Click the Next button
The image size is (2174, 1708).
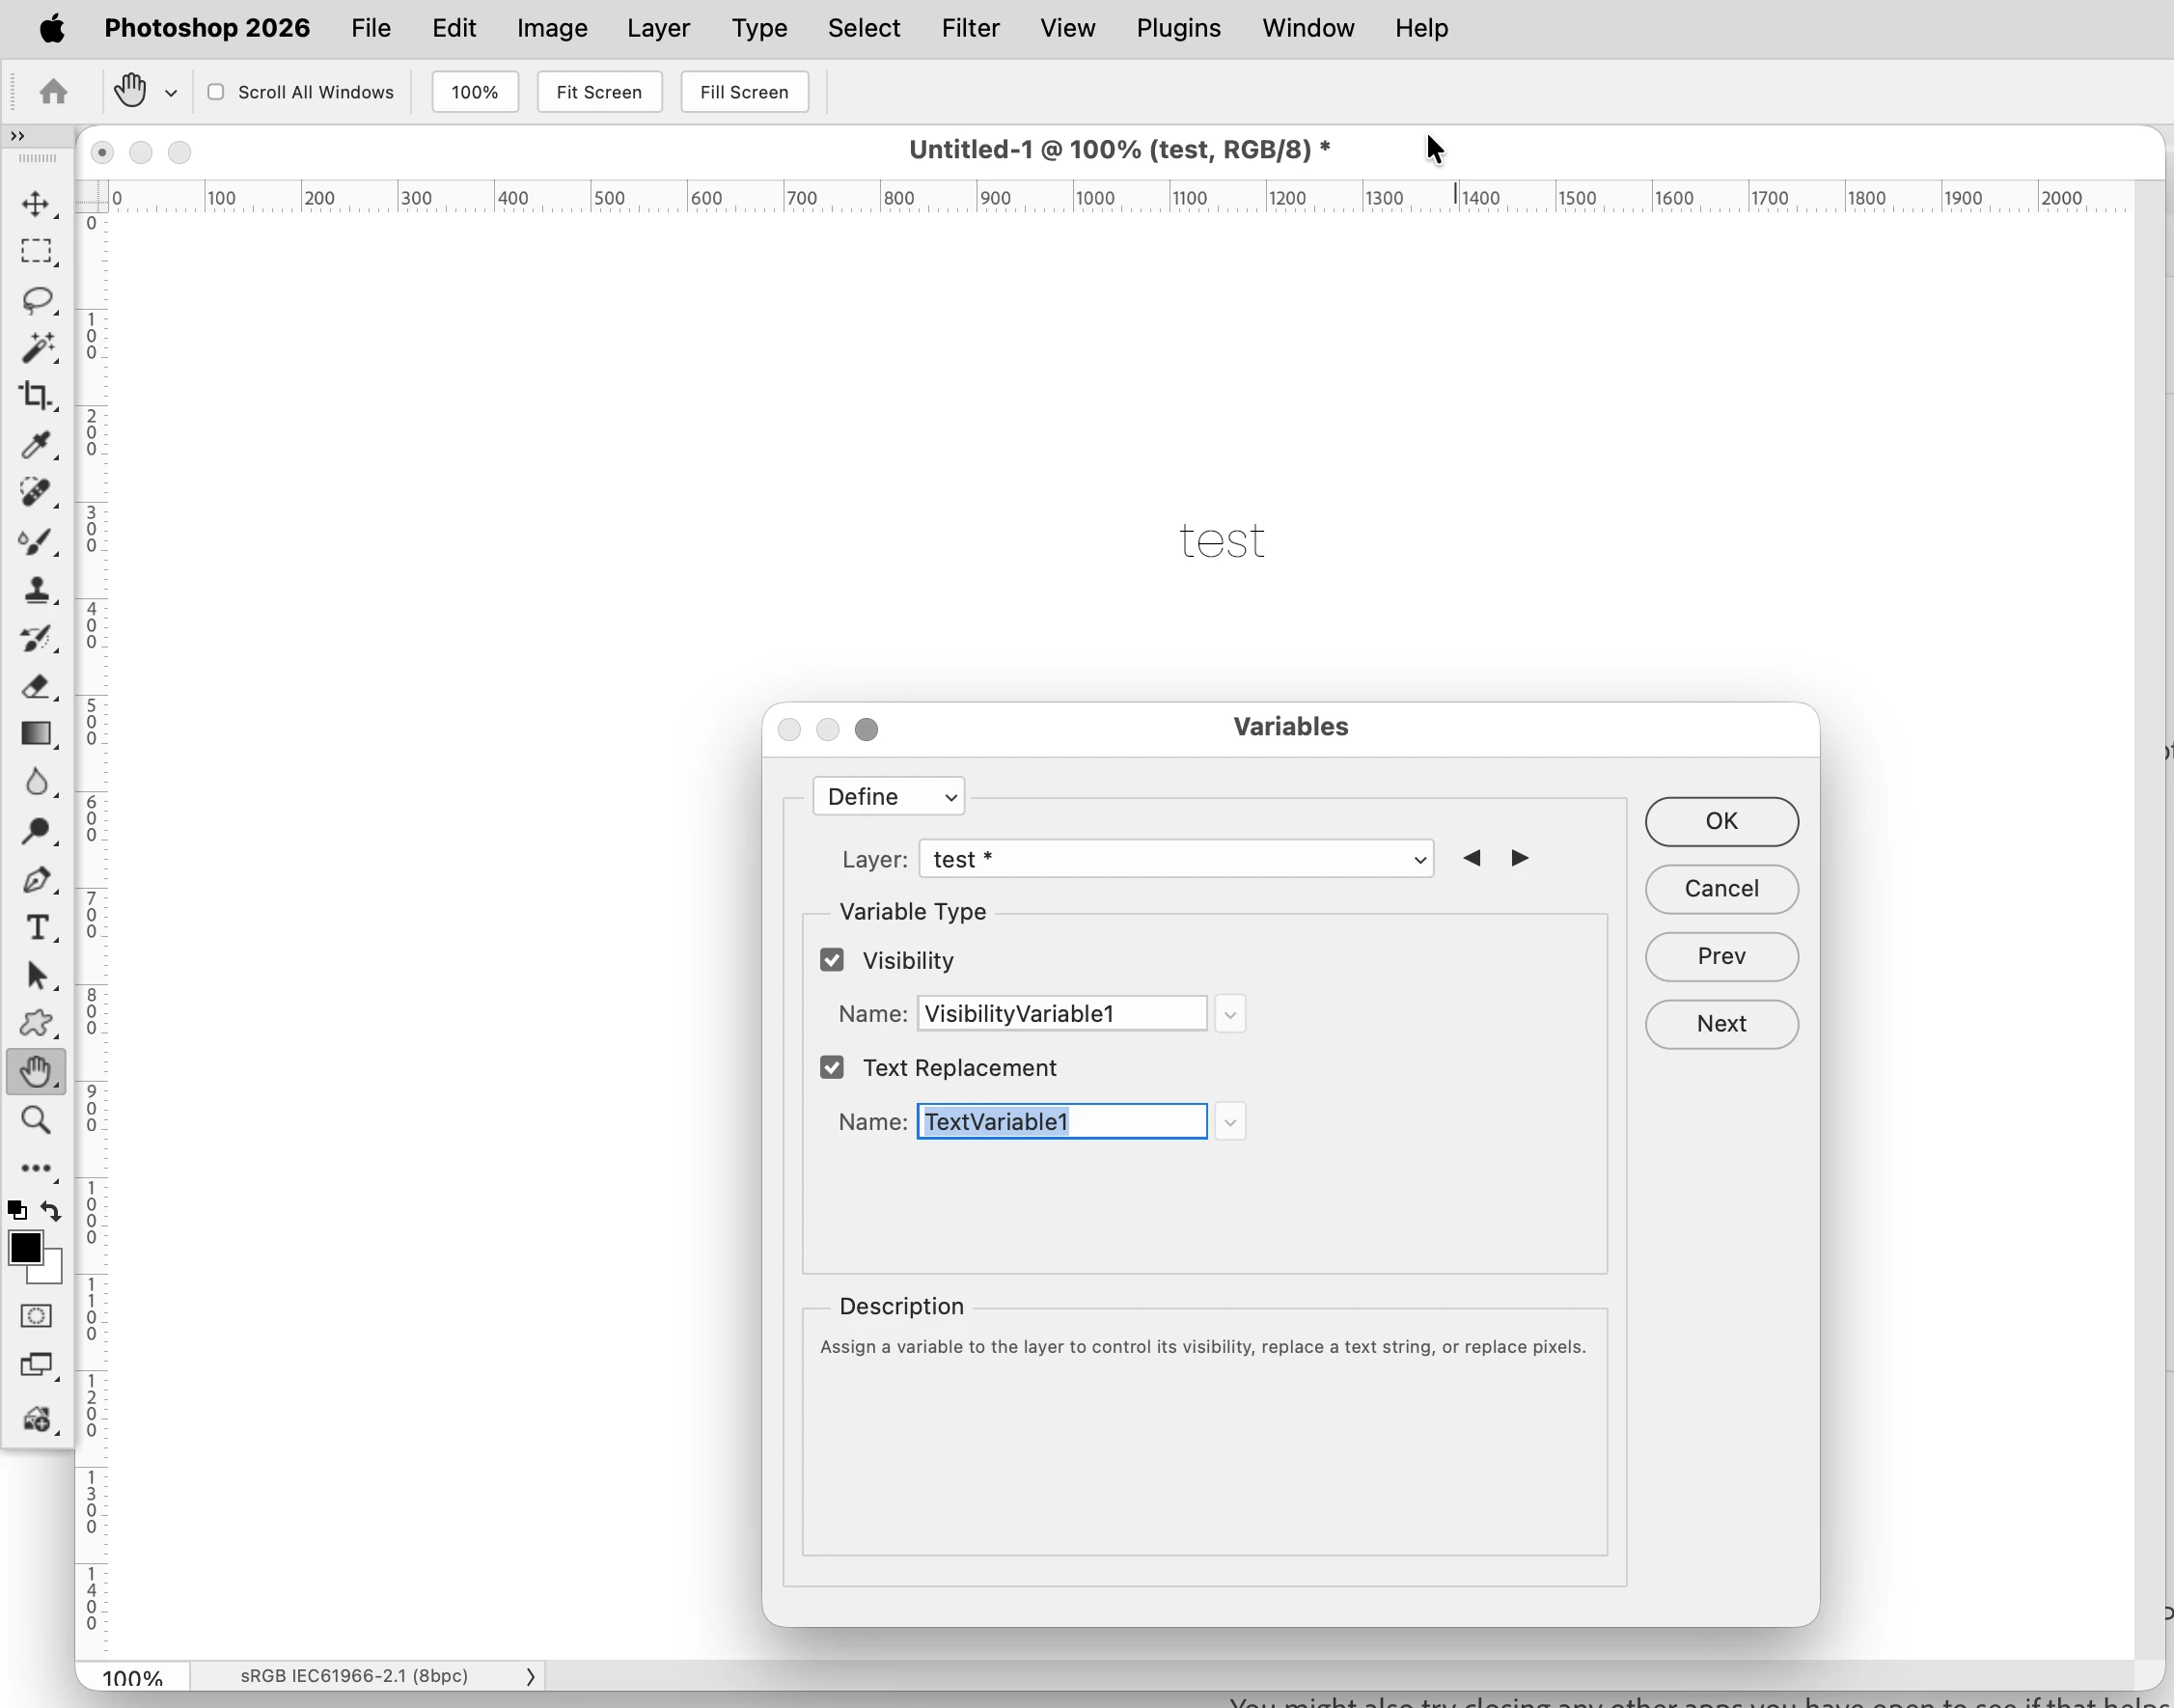pyautogui.click(x=1721, y=1024)
